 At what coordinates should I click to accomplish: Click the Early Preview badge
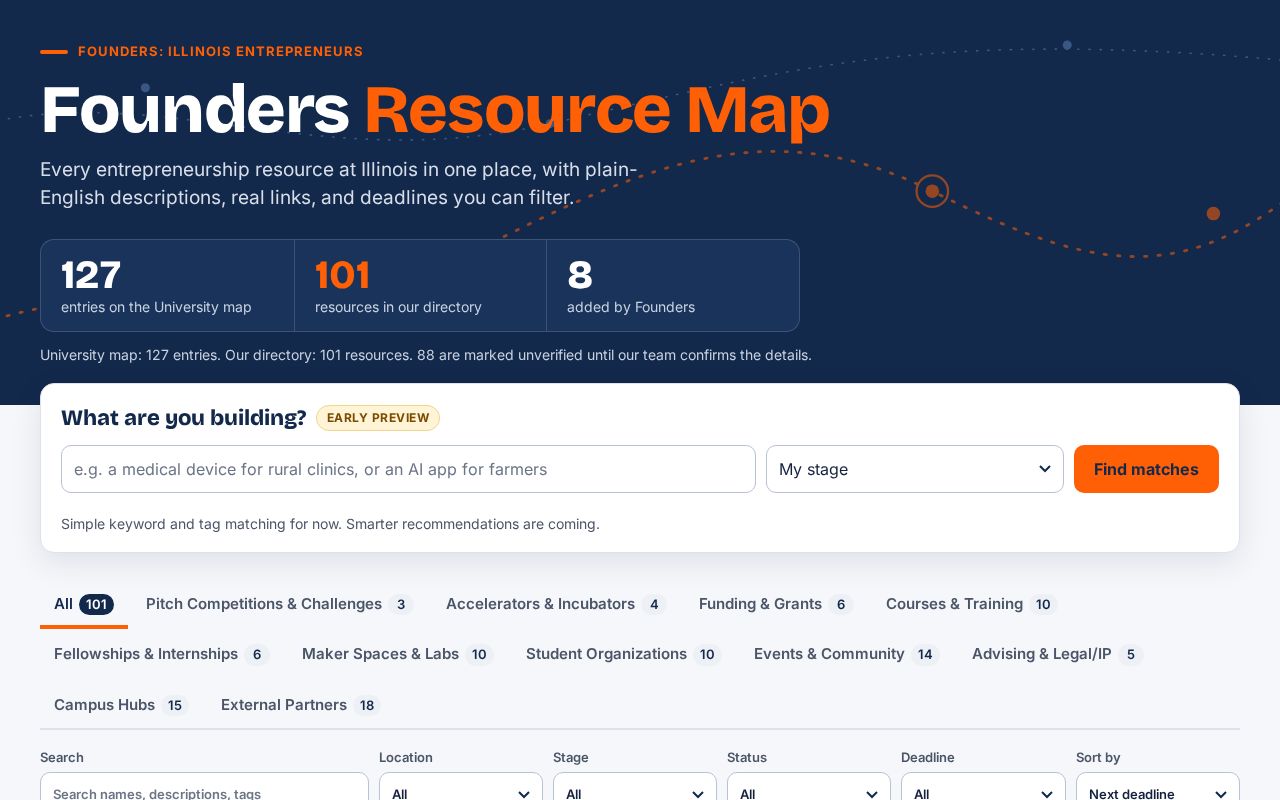pyautogui.click(x=378, y=418)
